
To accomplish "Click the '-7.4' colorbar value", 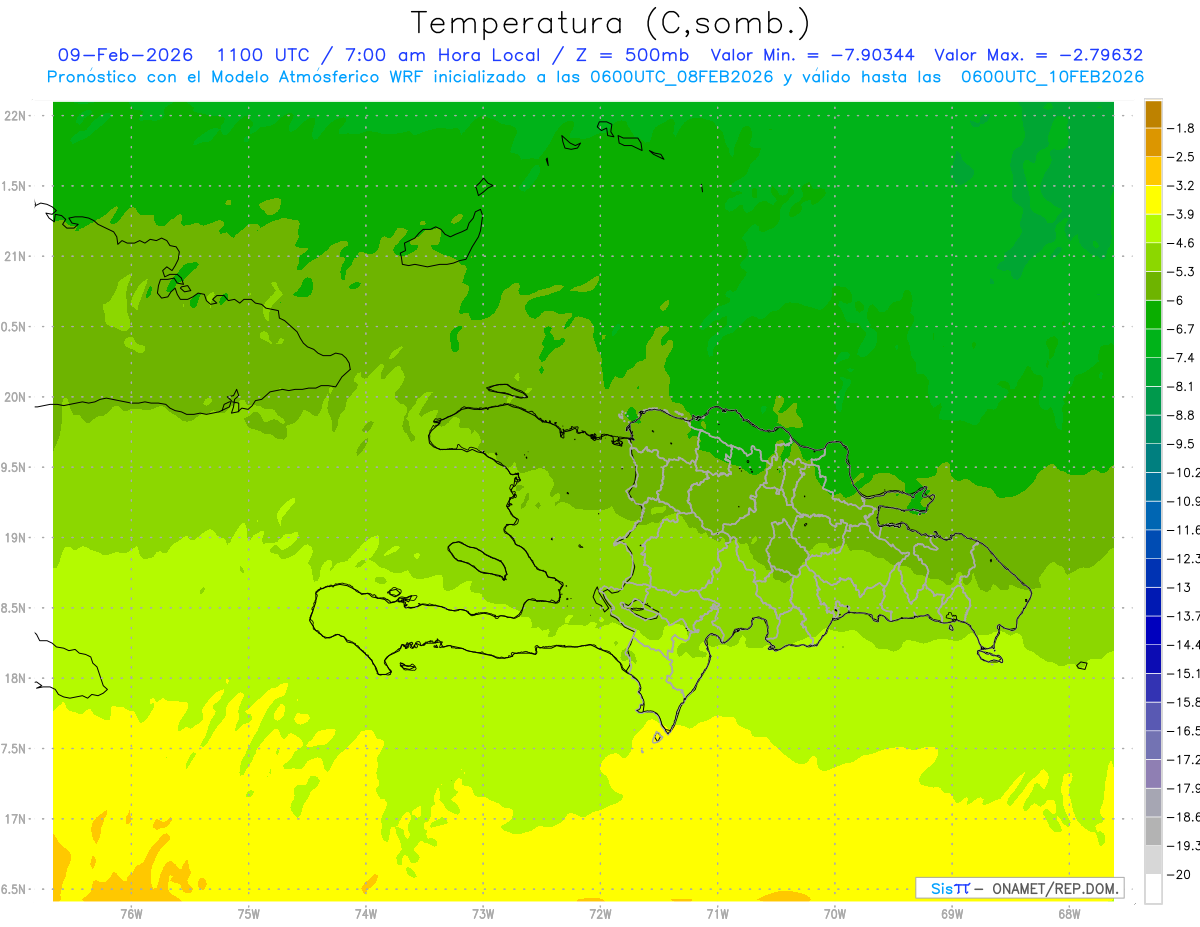I will 1182,358.
